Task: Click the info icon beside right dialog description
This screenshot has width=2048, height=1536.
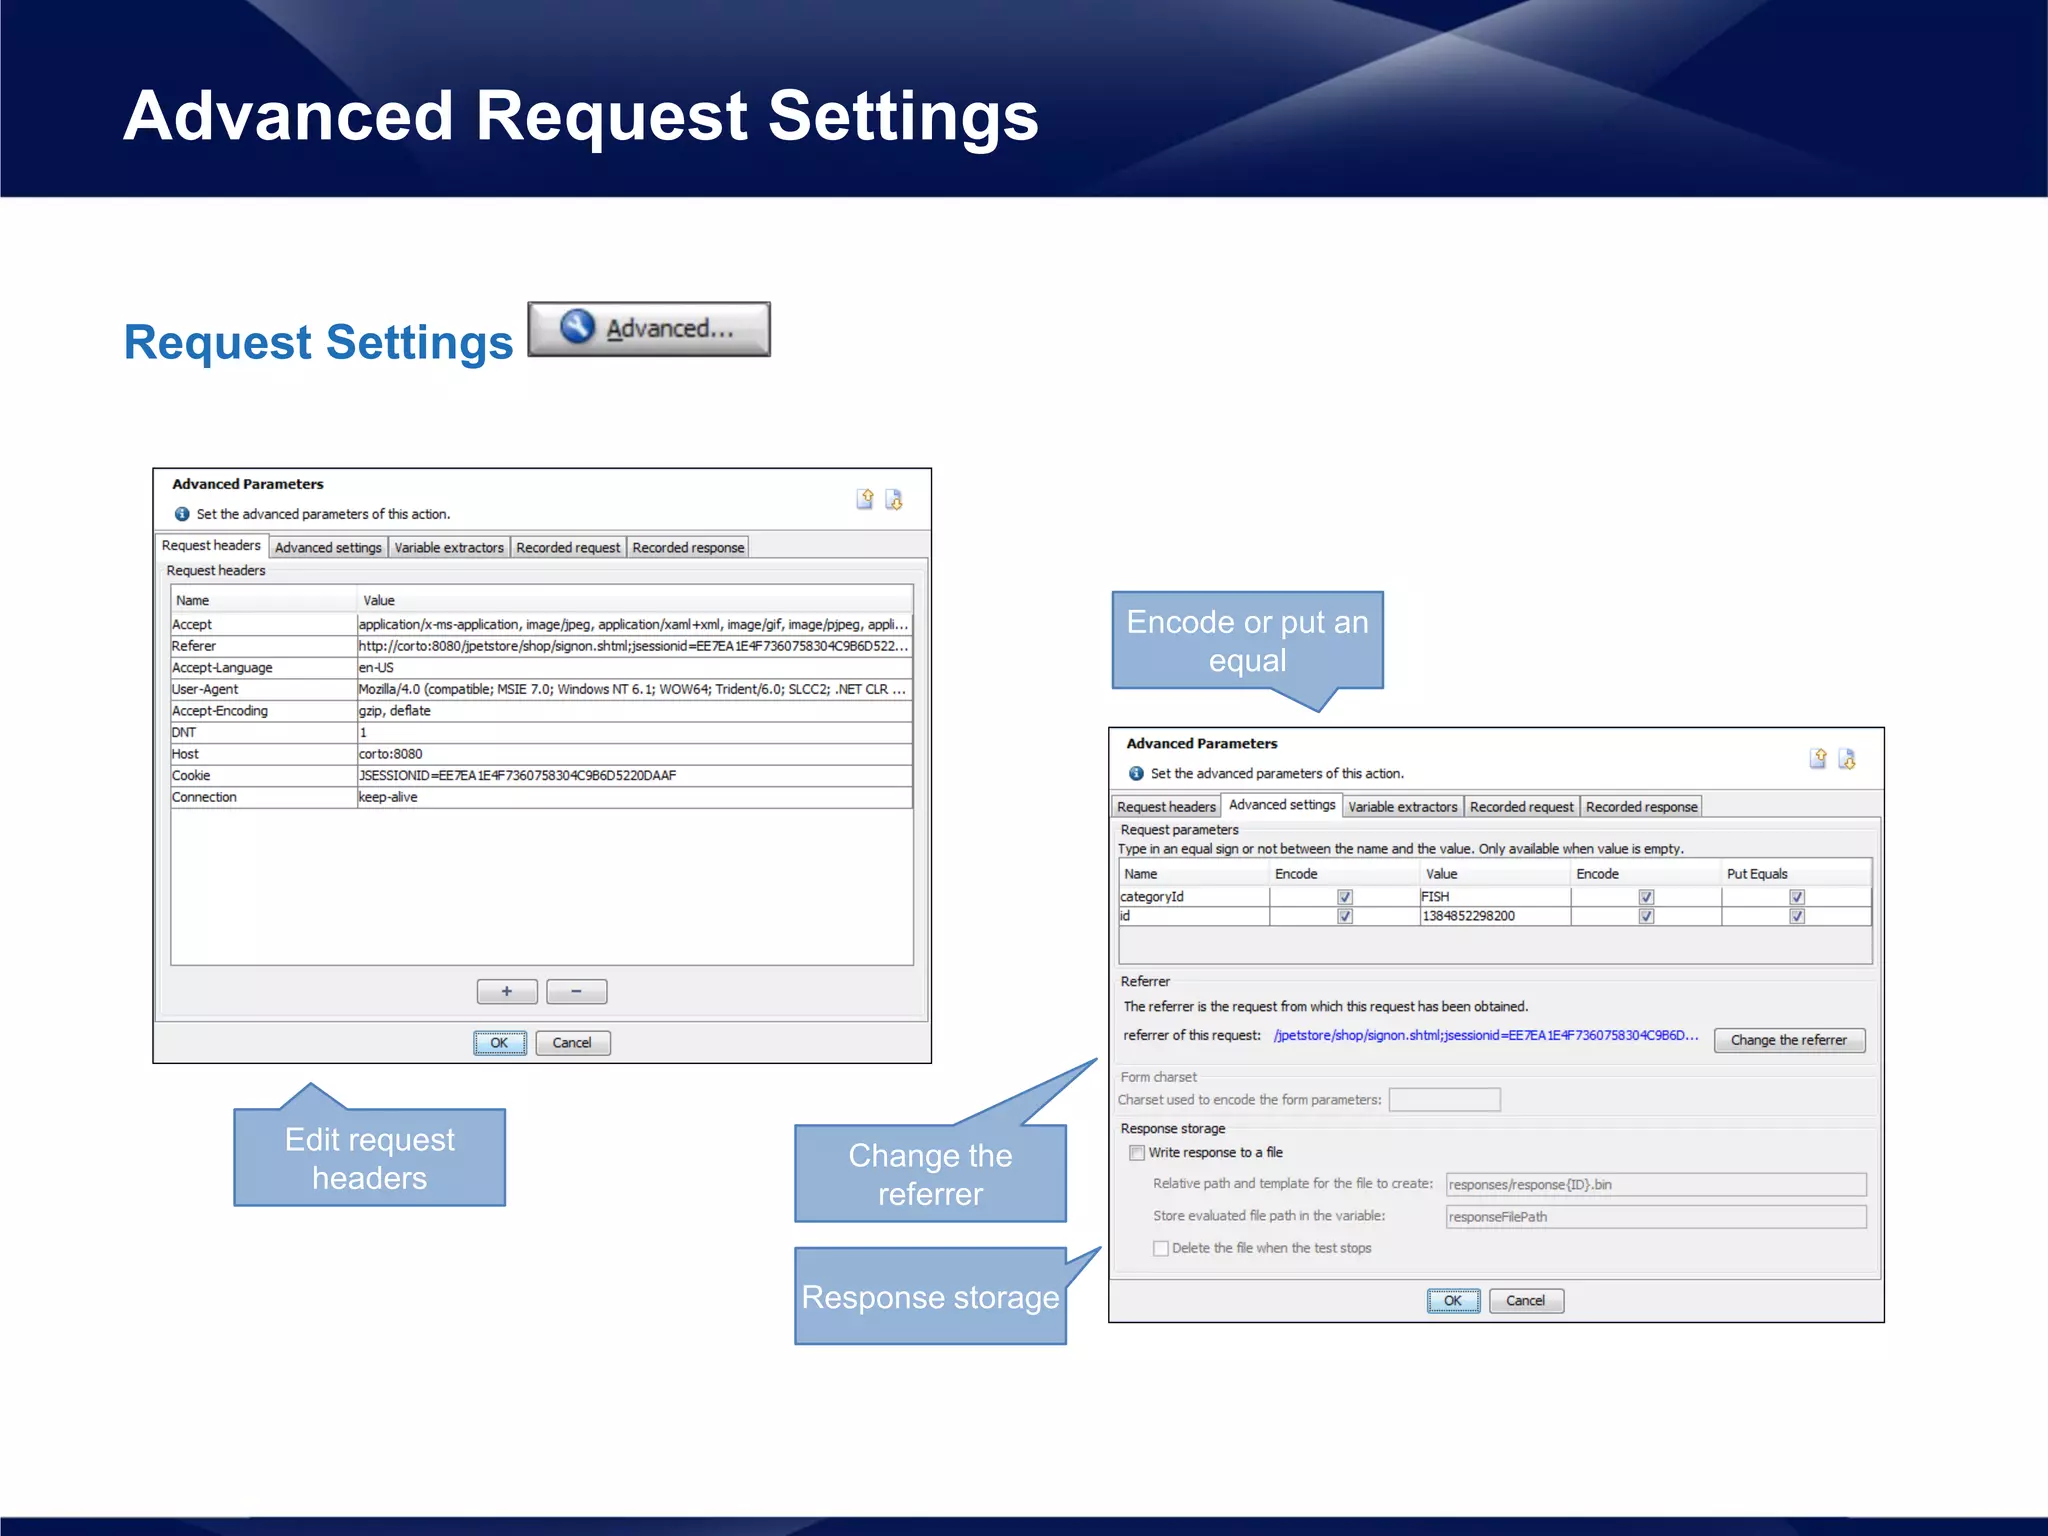Action: [x=1136, y=773]
